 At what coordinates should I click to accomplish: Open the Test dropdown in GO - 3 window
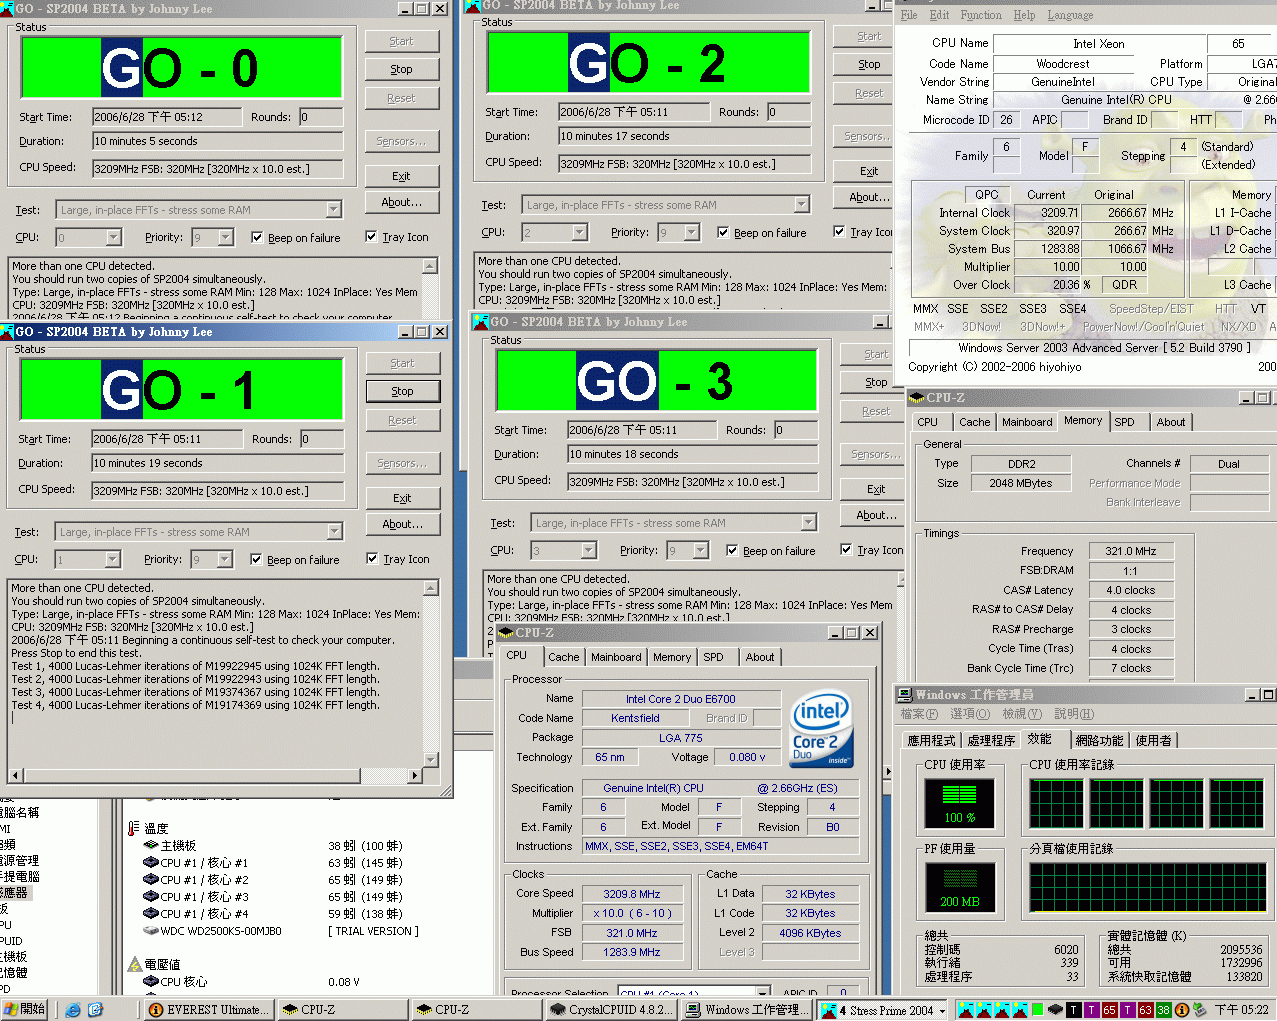(x=809, y=523)
